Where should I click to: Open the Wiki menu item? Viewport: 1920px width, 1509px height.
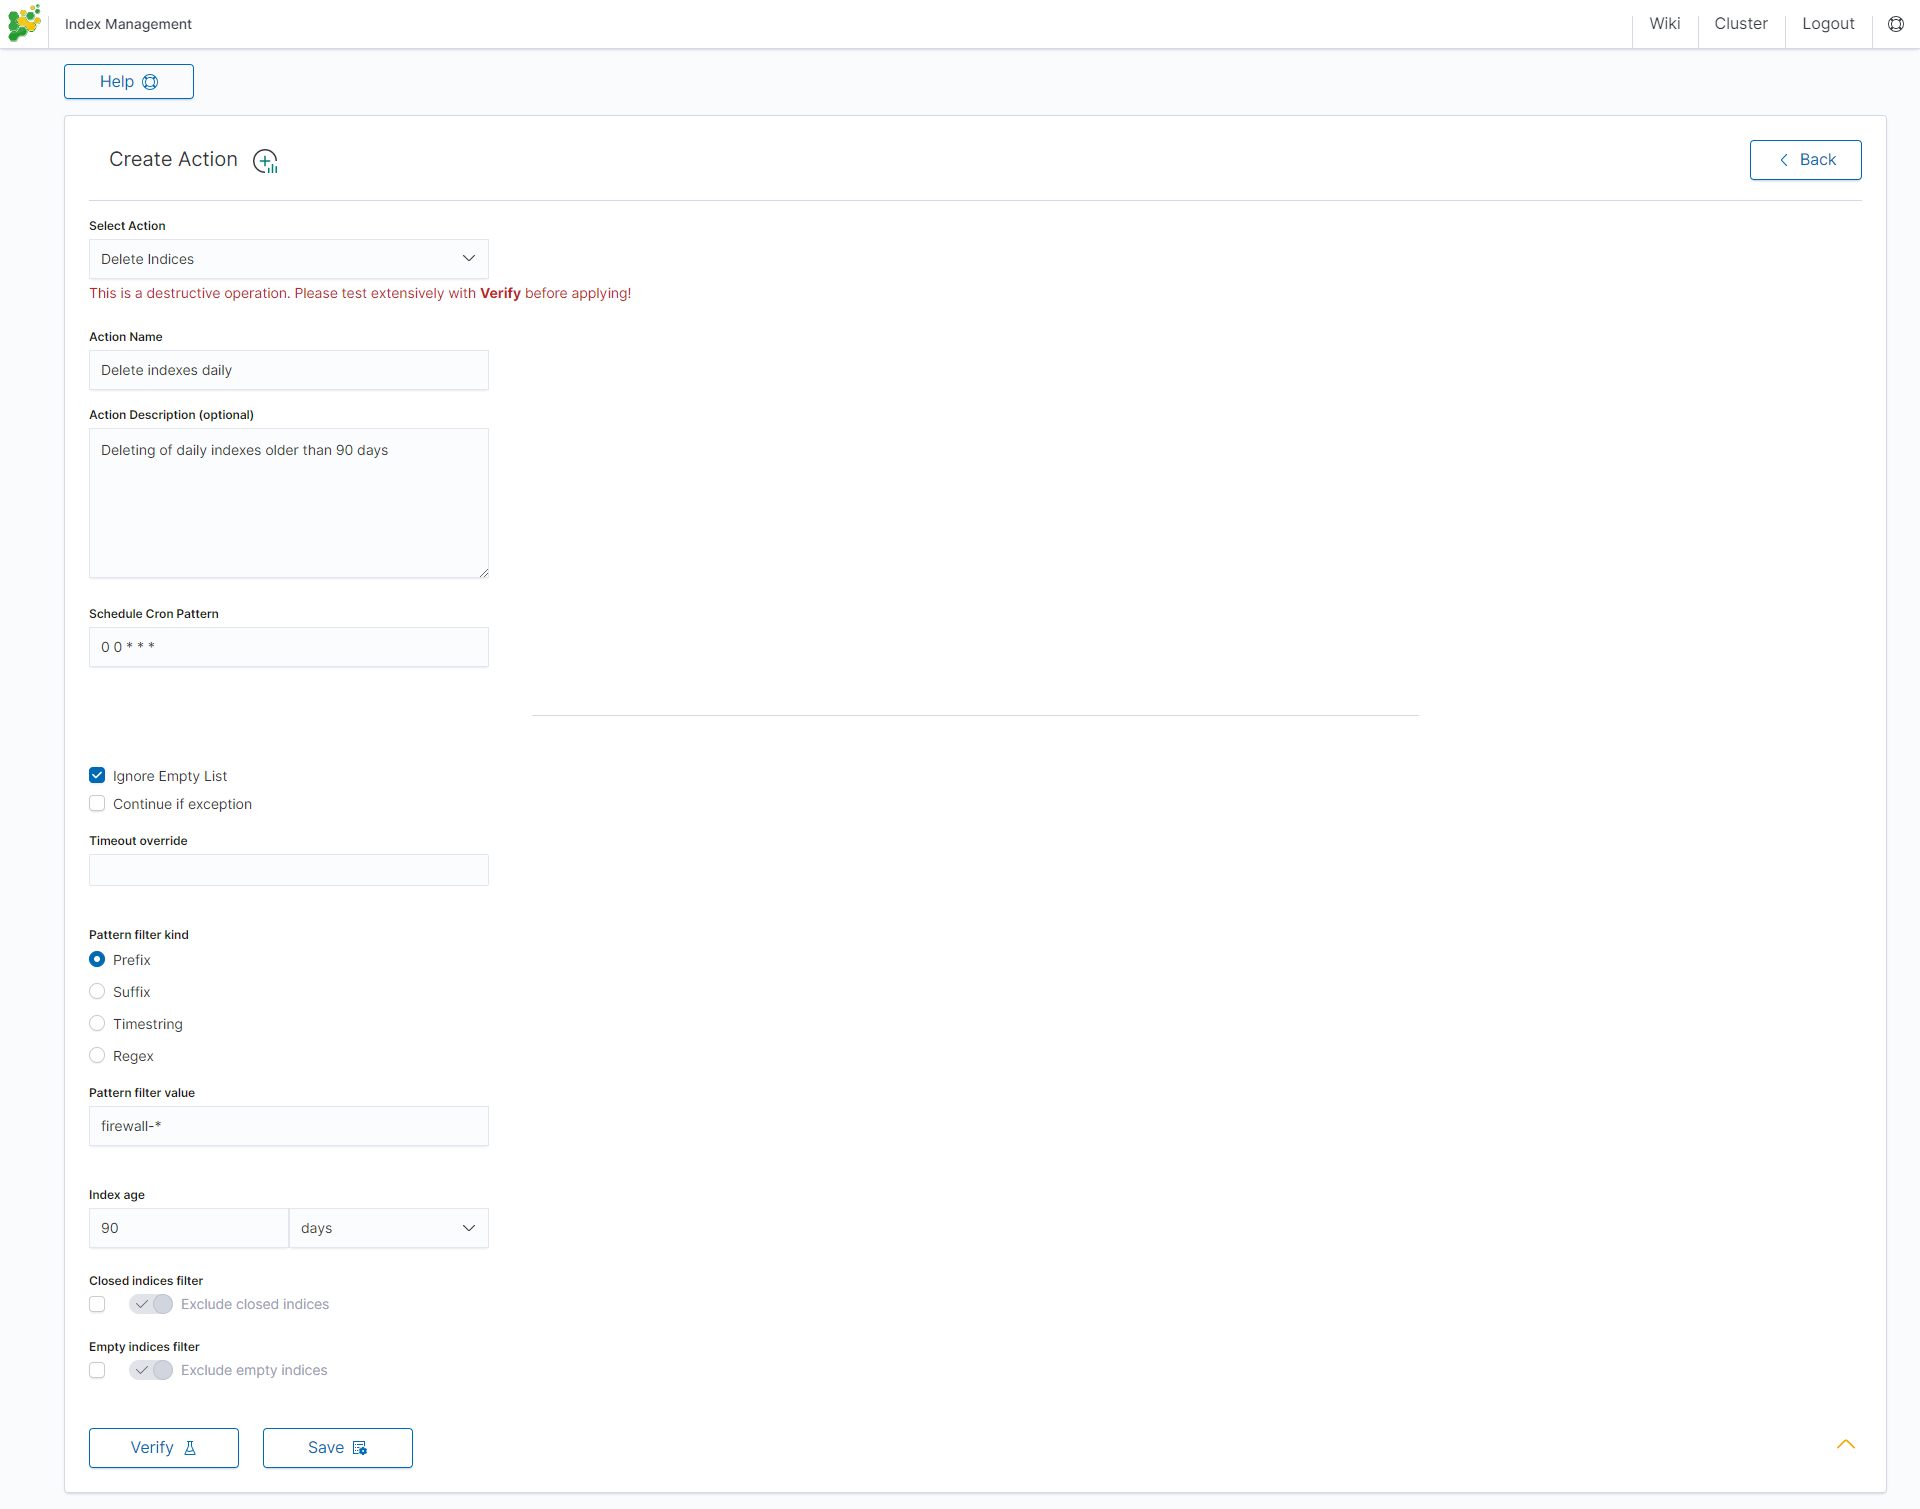1664,24
